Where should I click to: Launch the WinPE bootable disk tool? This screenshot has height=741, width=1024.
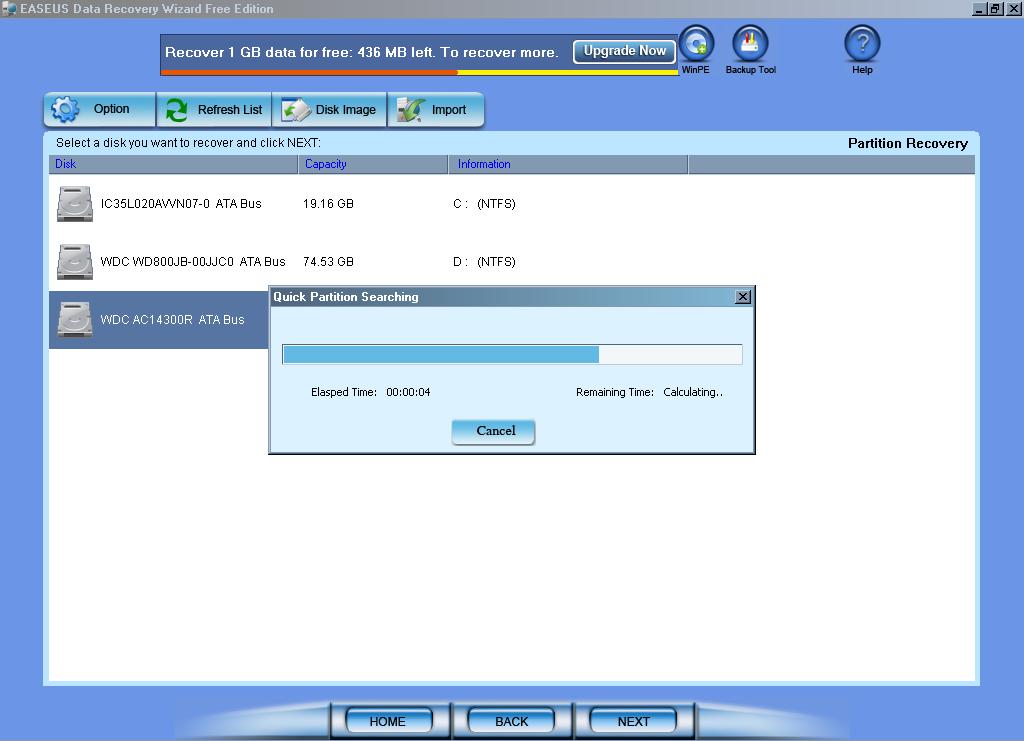[x=696, y=42]
